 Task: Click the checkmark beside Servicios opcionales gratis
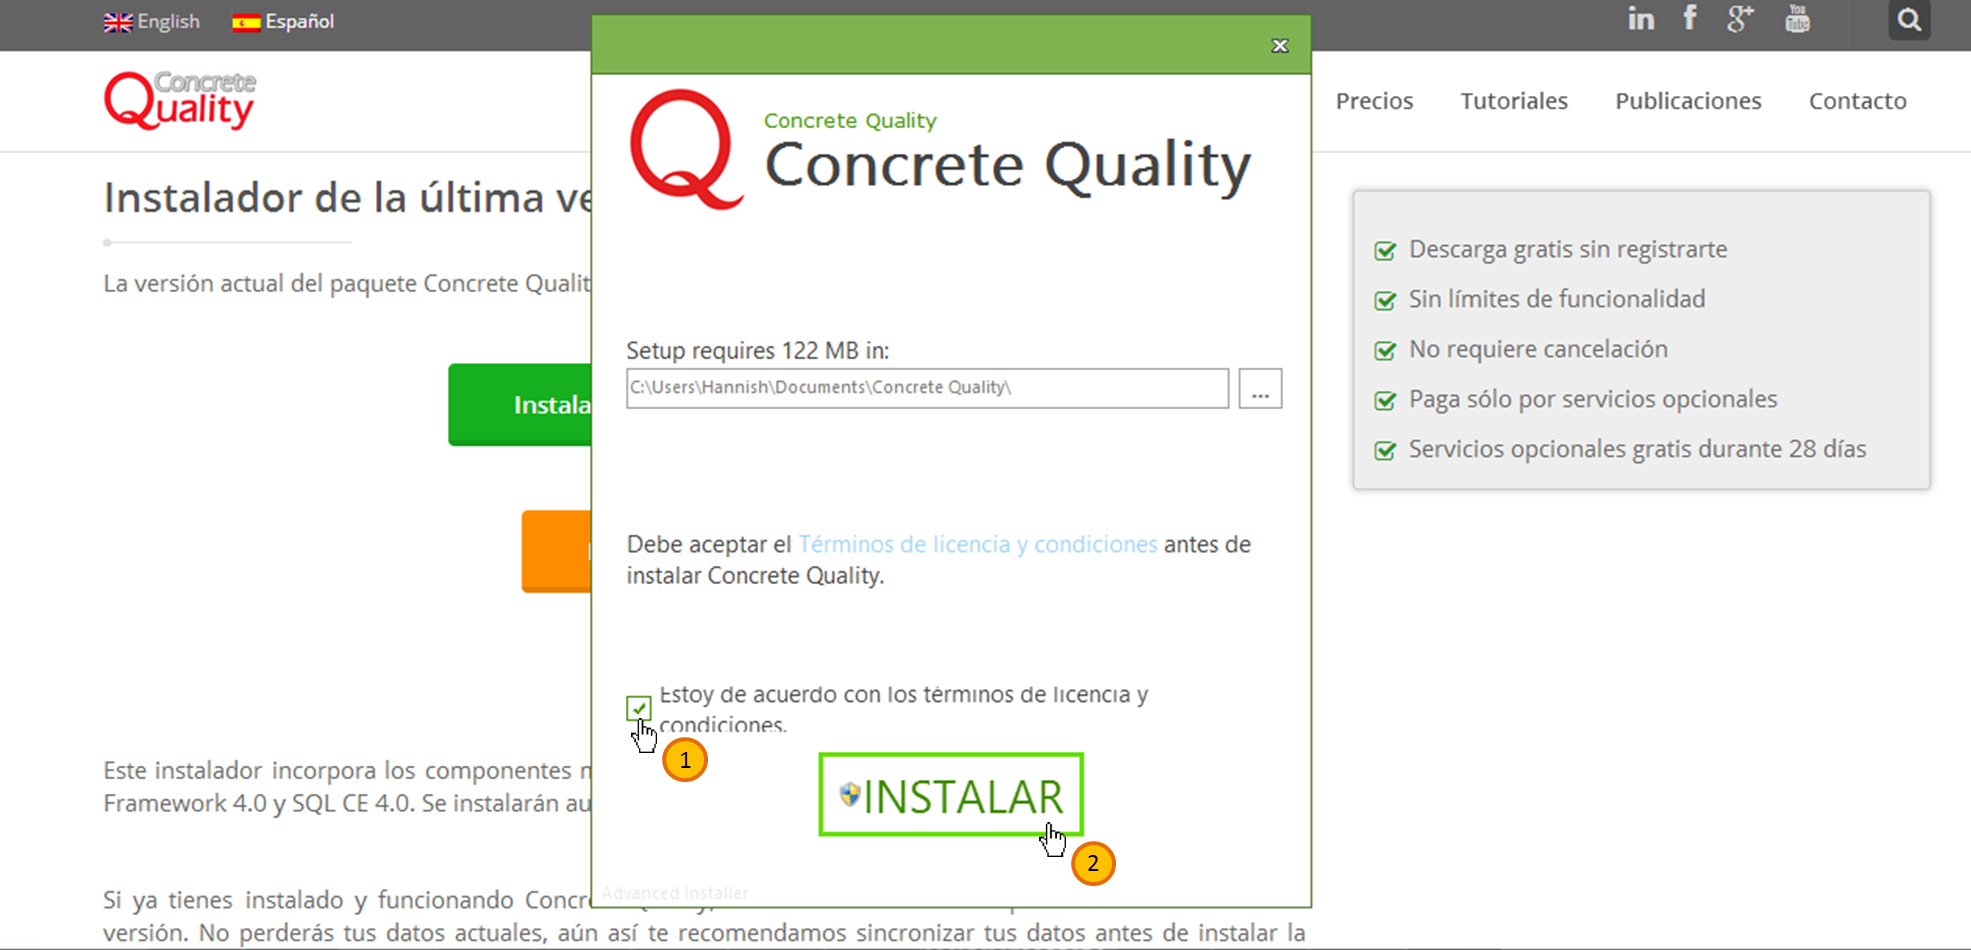coord(1385,450)
